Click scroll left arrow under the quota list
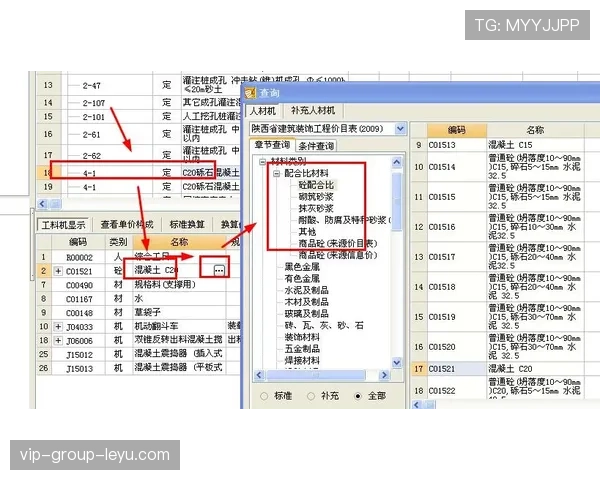 42,204
